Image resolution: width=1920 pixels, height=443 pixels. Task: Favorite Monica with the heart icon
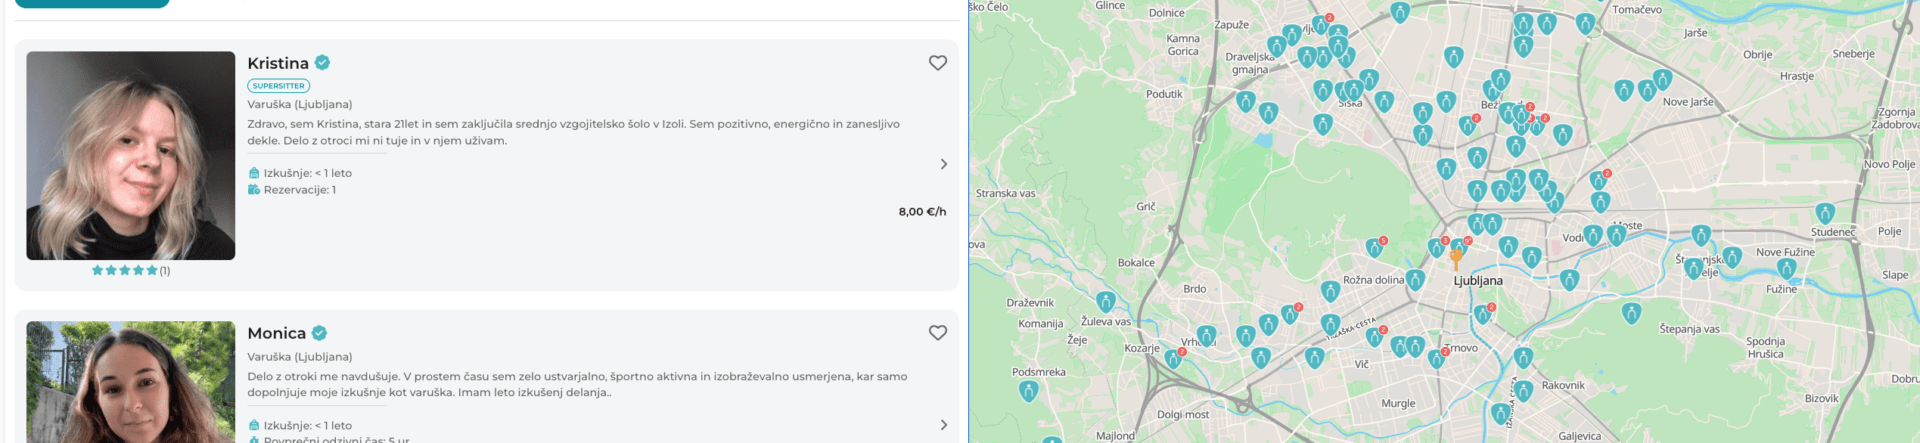pyautogui.click(x=937, y=333)
